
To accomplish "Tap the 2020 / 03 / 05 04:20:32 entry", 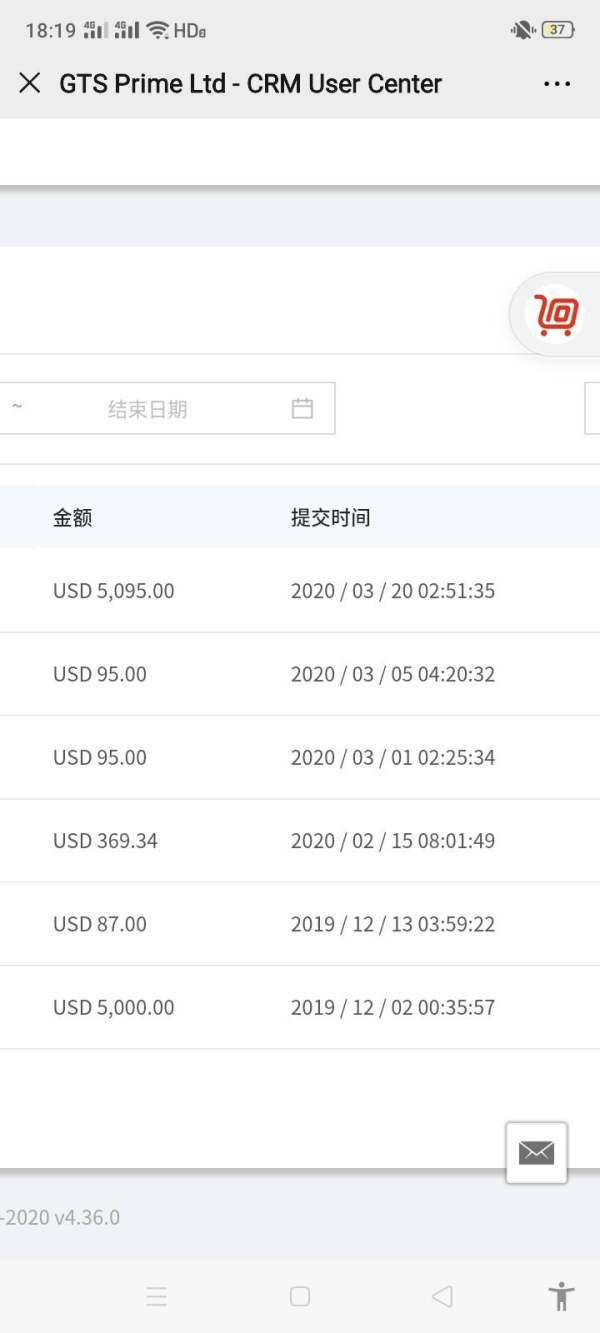I will [x=393, y=674].
